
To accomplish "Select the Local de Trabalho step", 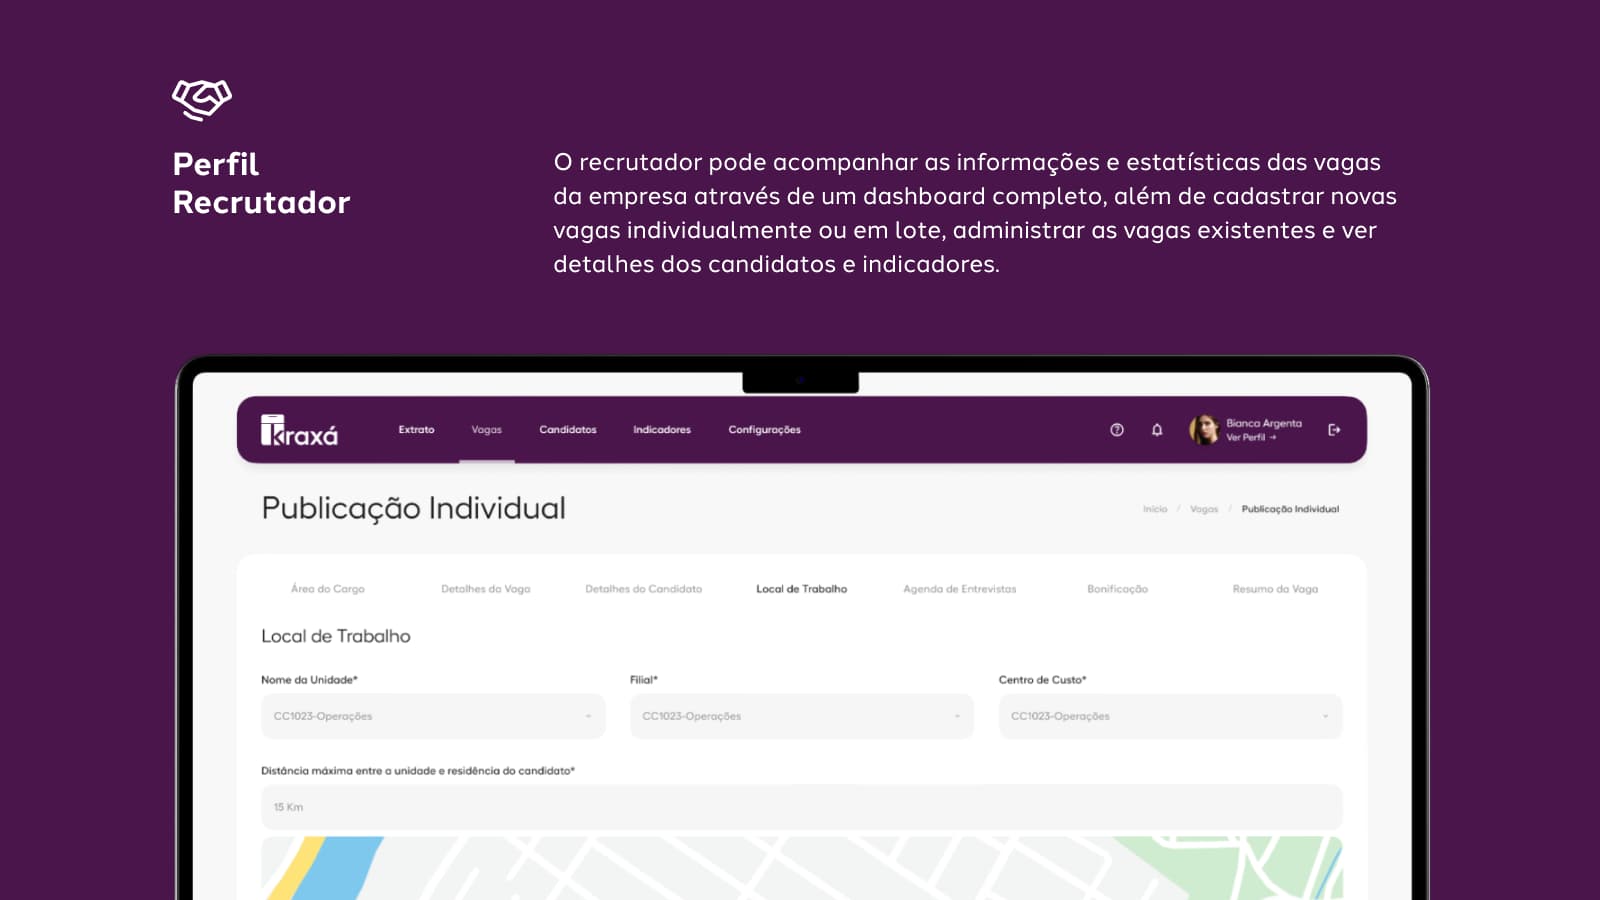I will (802, 589).
